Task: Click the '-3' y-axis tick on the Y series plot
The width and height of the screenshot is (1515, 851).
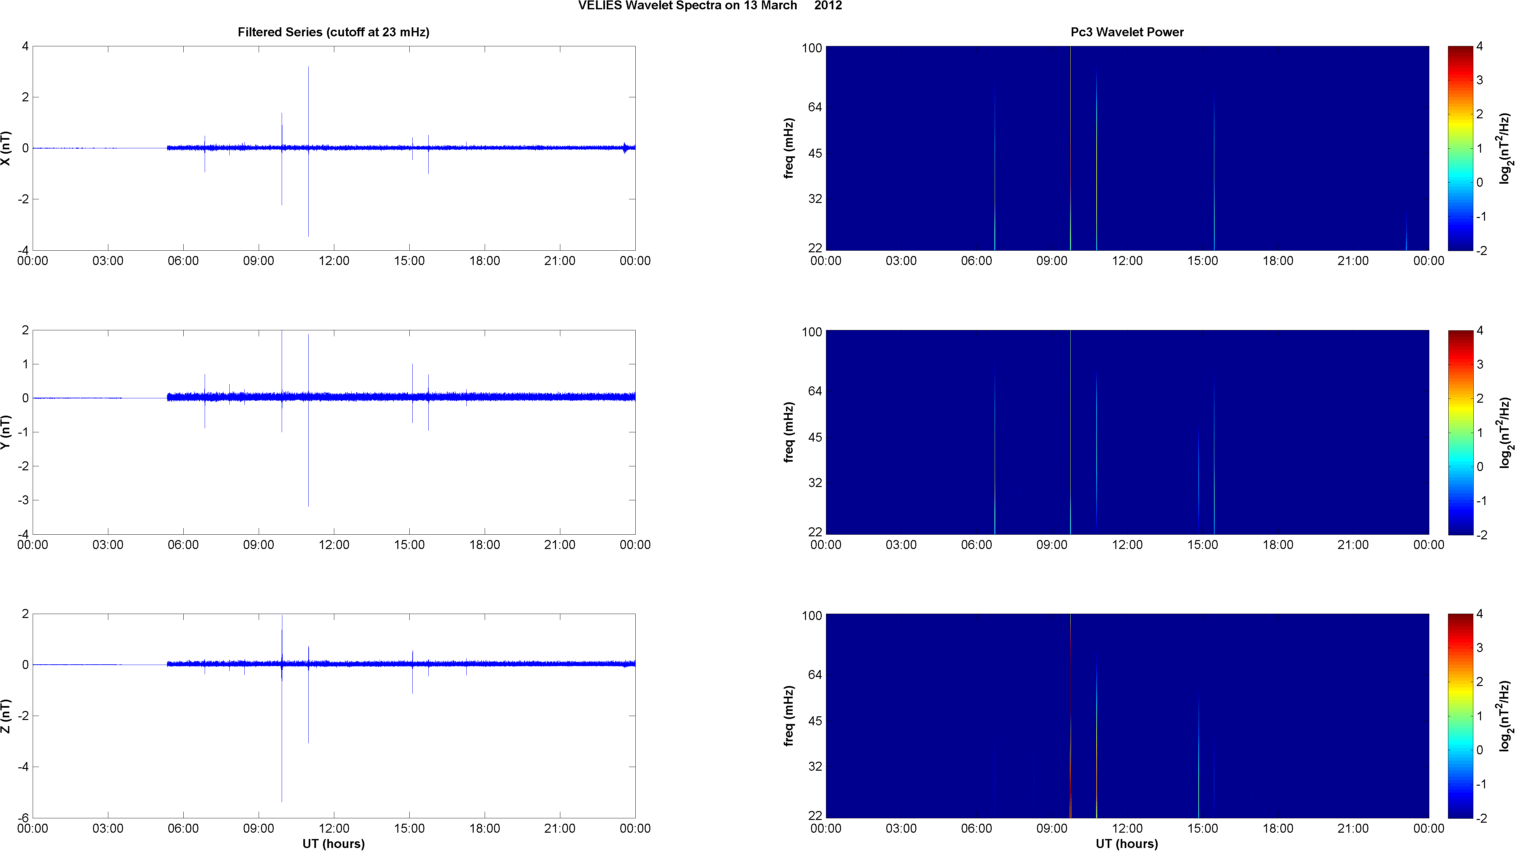Action: coord(22,500)
